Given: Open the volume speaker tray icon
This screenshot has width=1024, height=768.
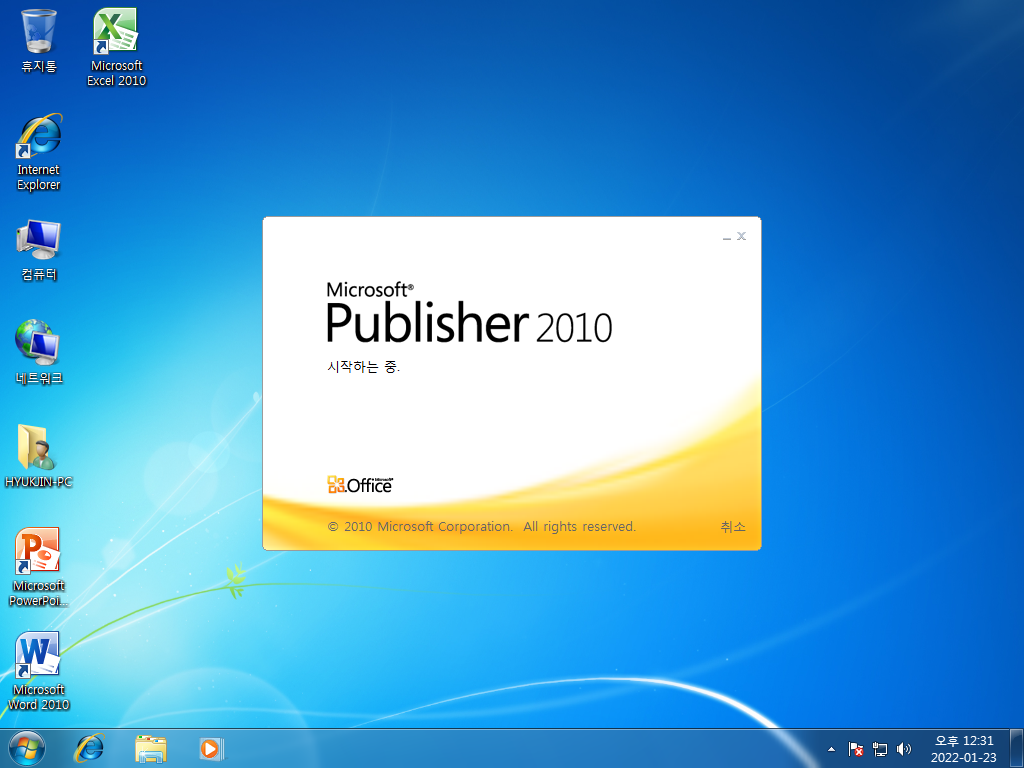Looking at the screenshot, I should coord(904,749).
